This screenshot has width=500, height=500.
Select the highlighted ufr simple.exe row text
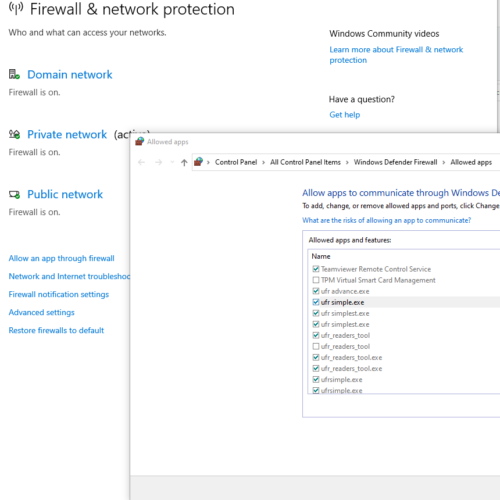click(x=342, y=302)
